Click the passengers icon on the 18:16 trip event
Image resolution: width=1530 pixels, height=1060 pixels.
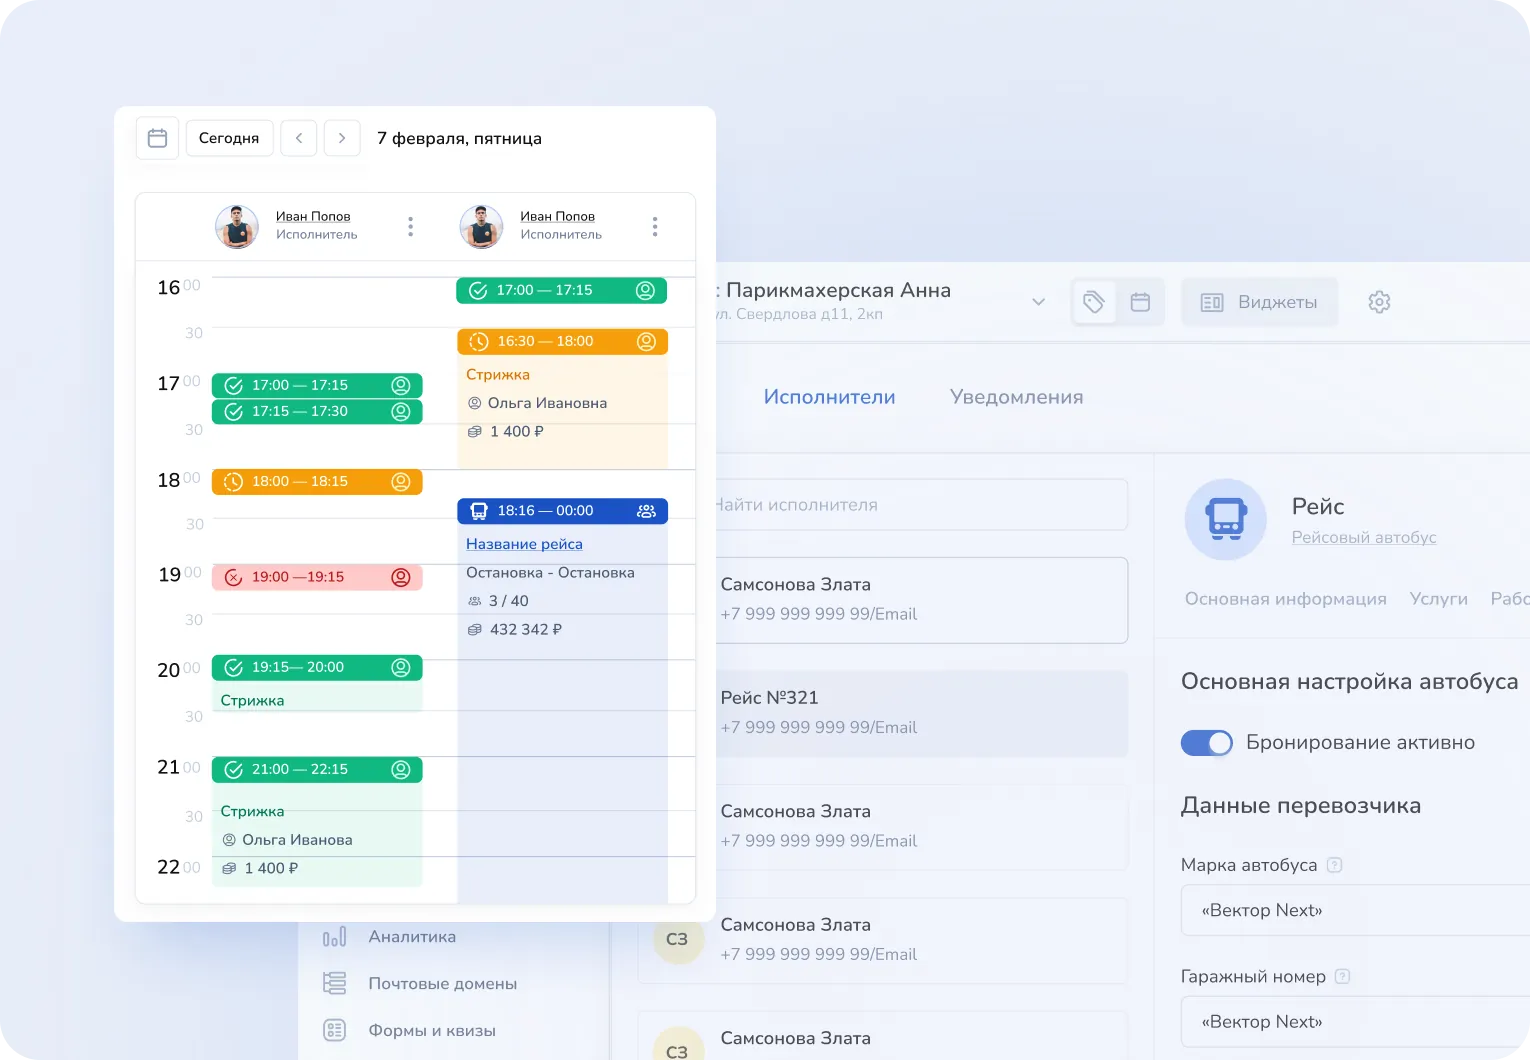(x=646, y=511)
